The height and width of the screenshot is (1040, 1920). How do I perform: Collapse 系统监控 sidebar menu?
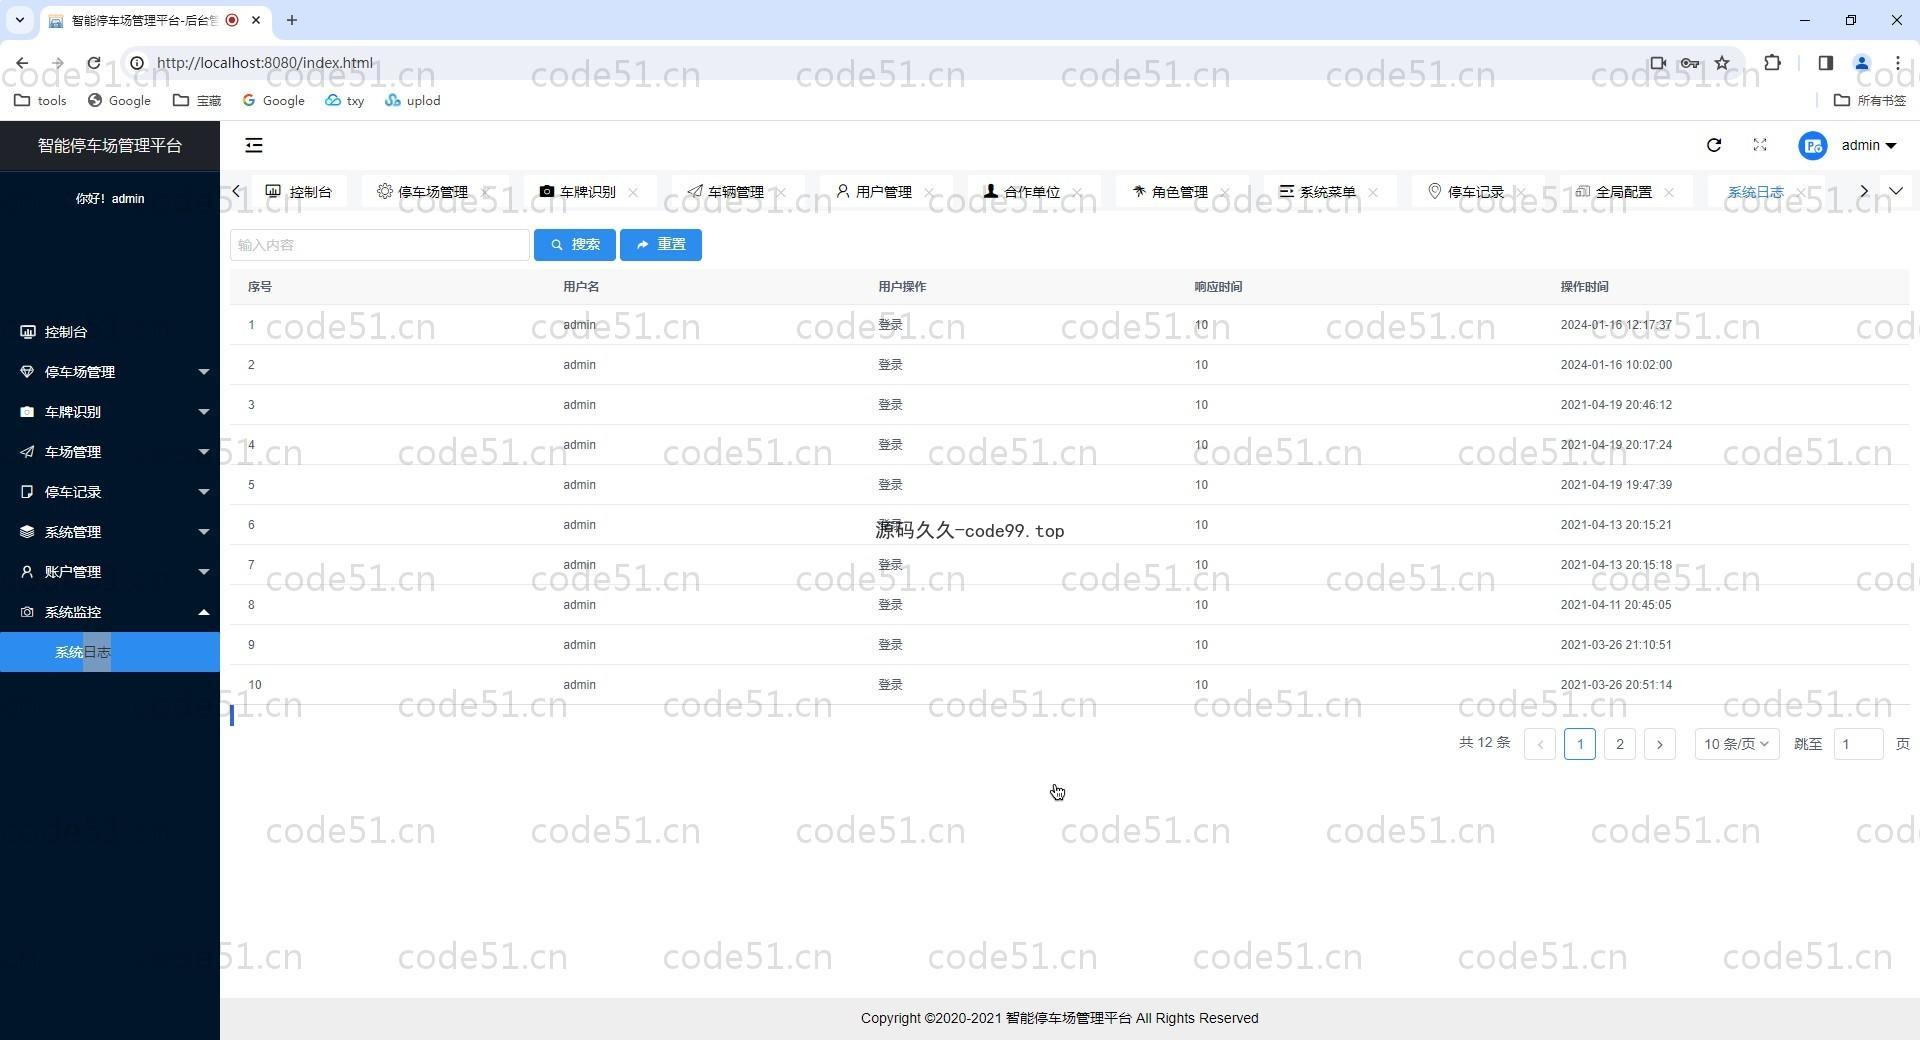110,612
